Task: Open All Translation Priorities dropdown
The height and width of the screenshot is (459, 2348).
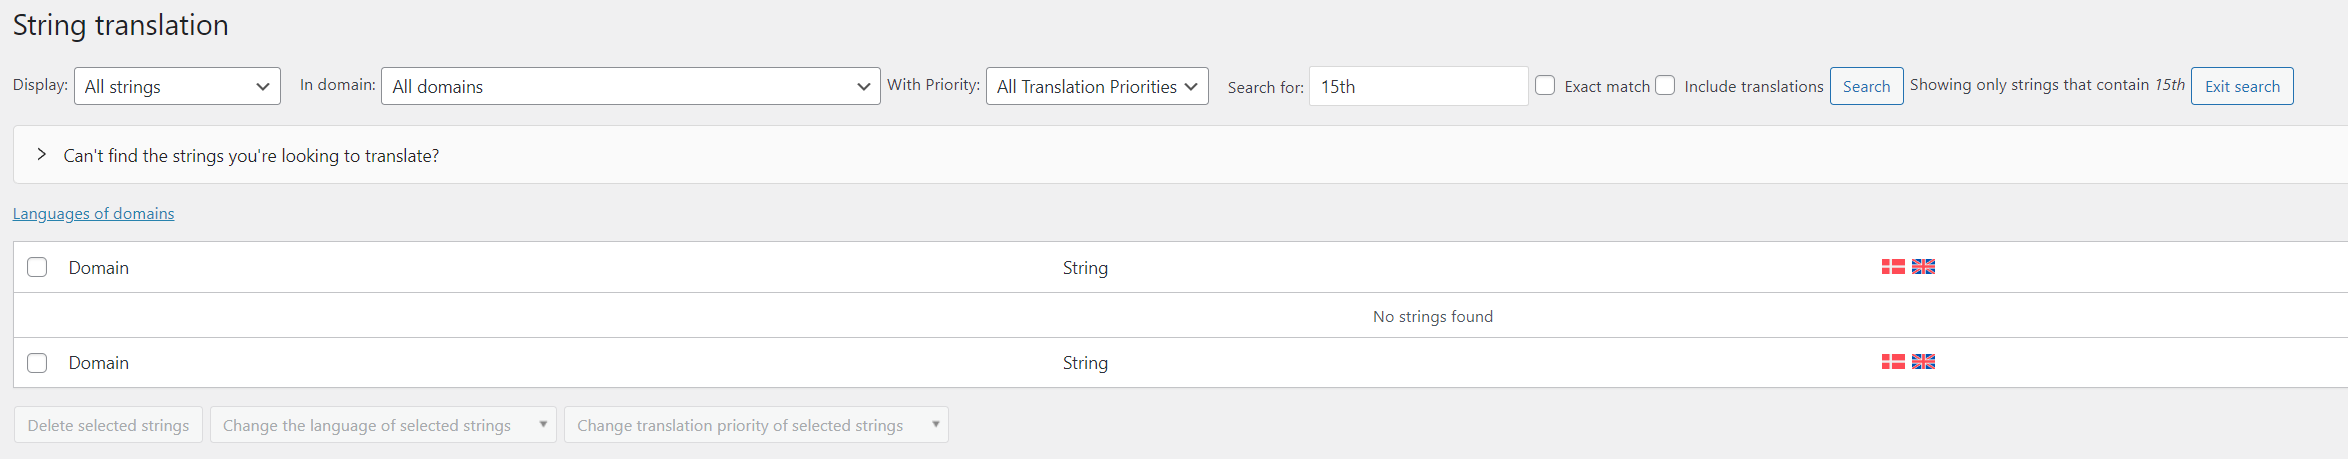Action: (1097, 87)
